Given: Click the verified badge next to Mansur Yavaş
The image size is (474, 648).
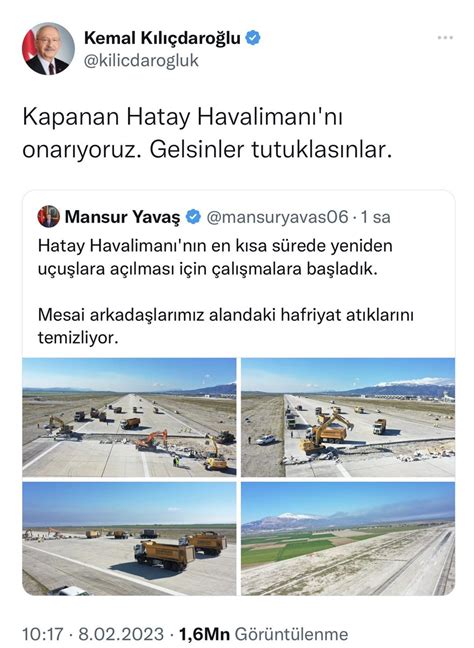Looking at the screenshot, I should click(x=193, y=217).
